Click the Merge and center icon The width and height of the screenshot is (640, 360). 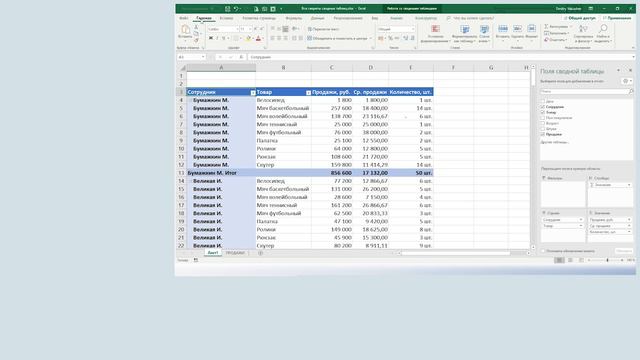coord(309,38)
